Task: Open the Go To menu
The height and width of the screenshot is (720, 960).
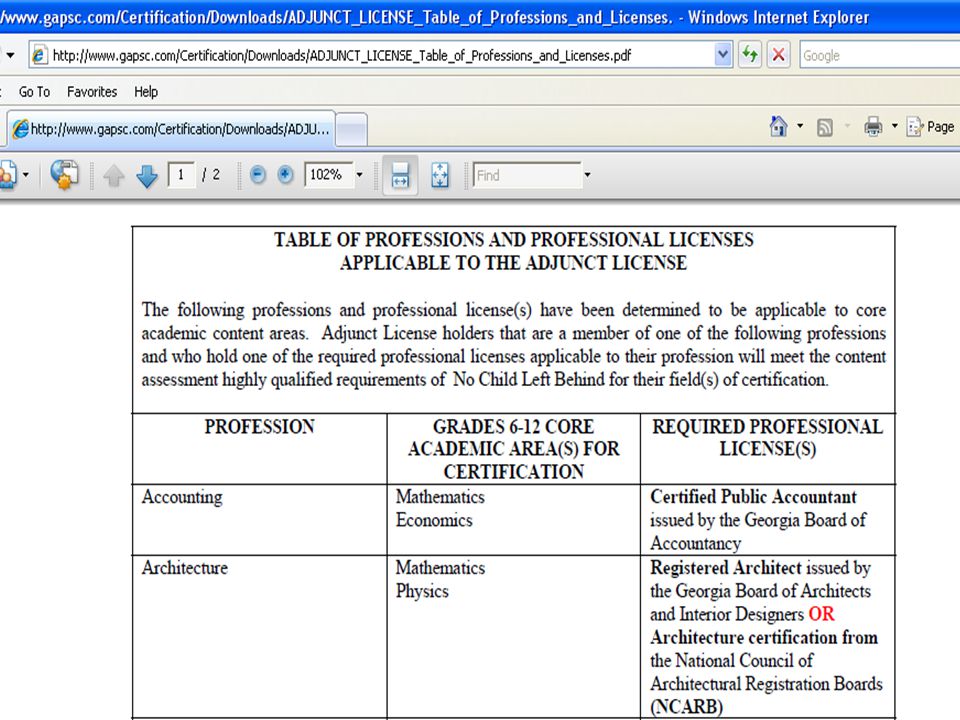Action: pos(34,92)
